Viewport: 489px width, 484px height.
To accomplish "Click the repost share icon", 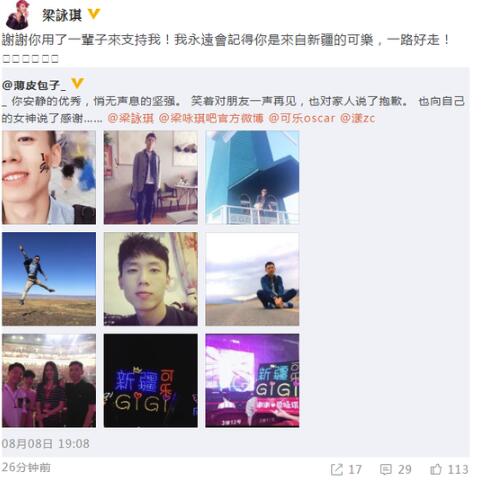I will [x=337, y=469].
